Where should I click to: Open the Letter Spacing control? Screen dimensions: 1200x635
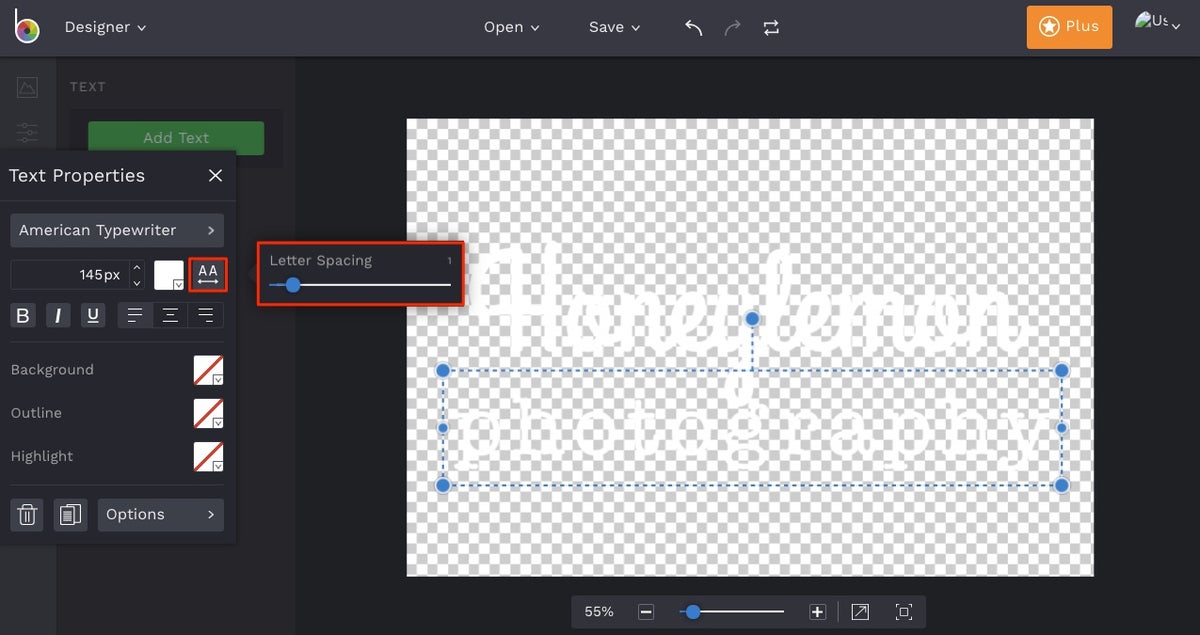pyautogui.click(x=208, y=272)
